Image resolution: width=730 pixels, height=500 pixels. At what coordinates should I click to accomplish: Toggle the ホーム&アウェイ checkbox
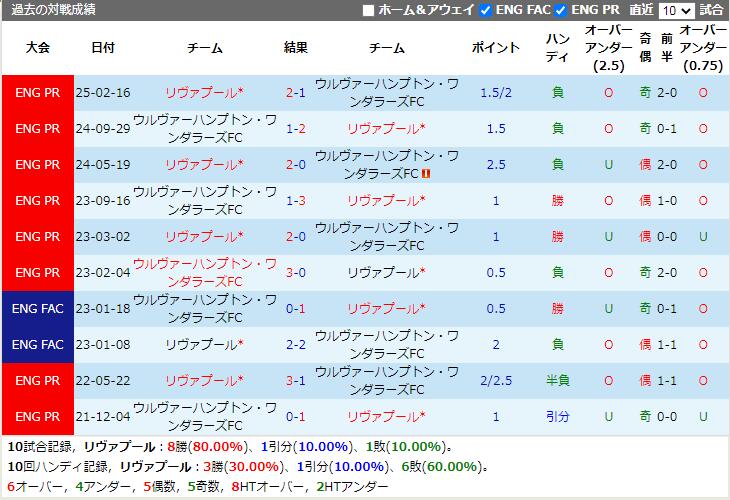(x=368, y=10)
